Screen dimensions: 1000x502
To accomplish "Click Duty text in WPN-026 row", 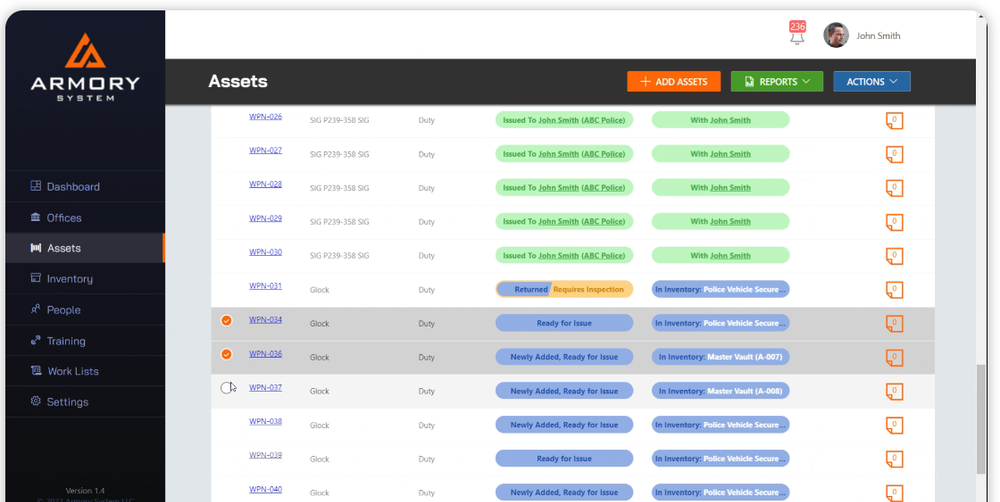I will click(427, 120).
